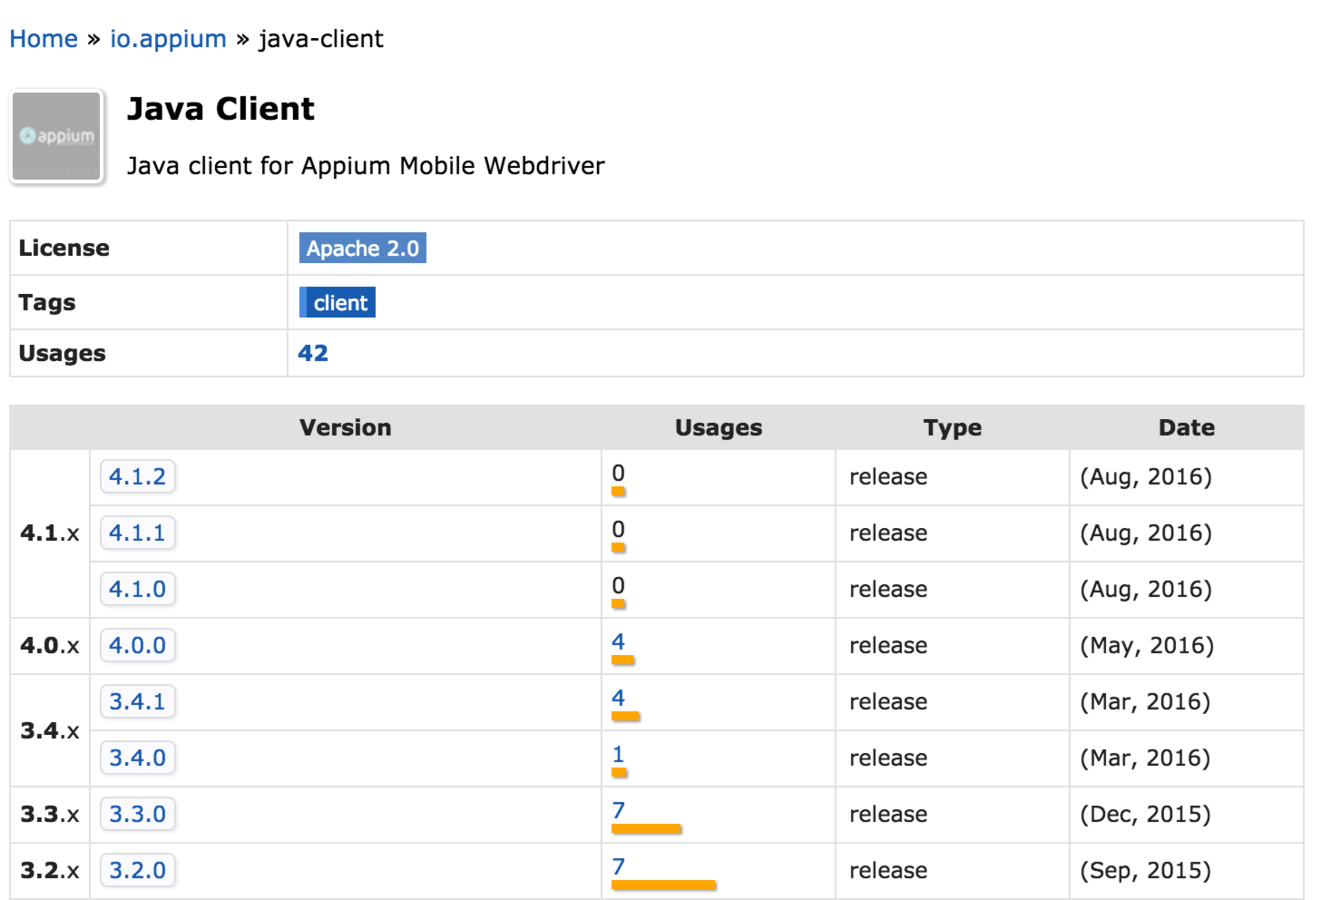This screenshot has height=900, width=1321.
Task: Click the date (Mar, 2016) for 3.4.1
Action: point(1145,702)
